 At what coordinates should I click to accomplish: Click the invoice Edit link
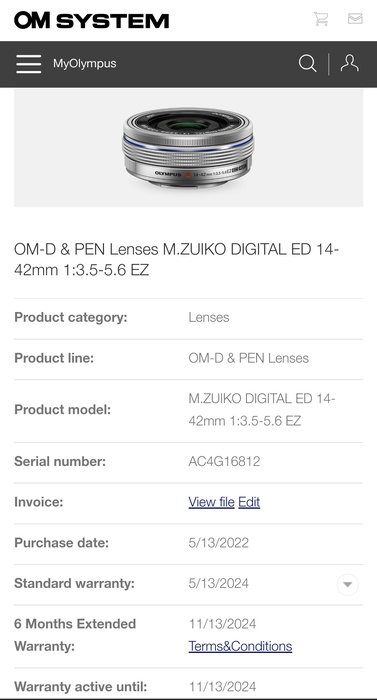pos(249,502)
